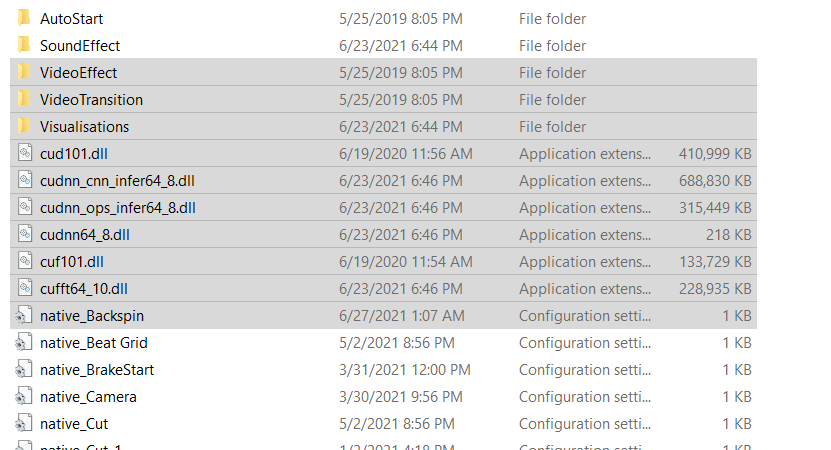Viewport: 831px width, 450px height.
Task: Click the AutoStart folder name
Action: click(x=72, y=19)
